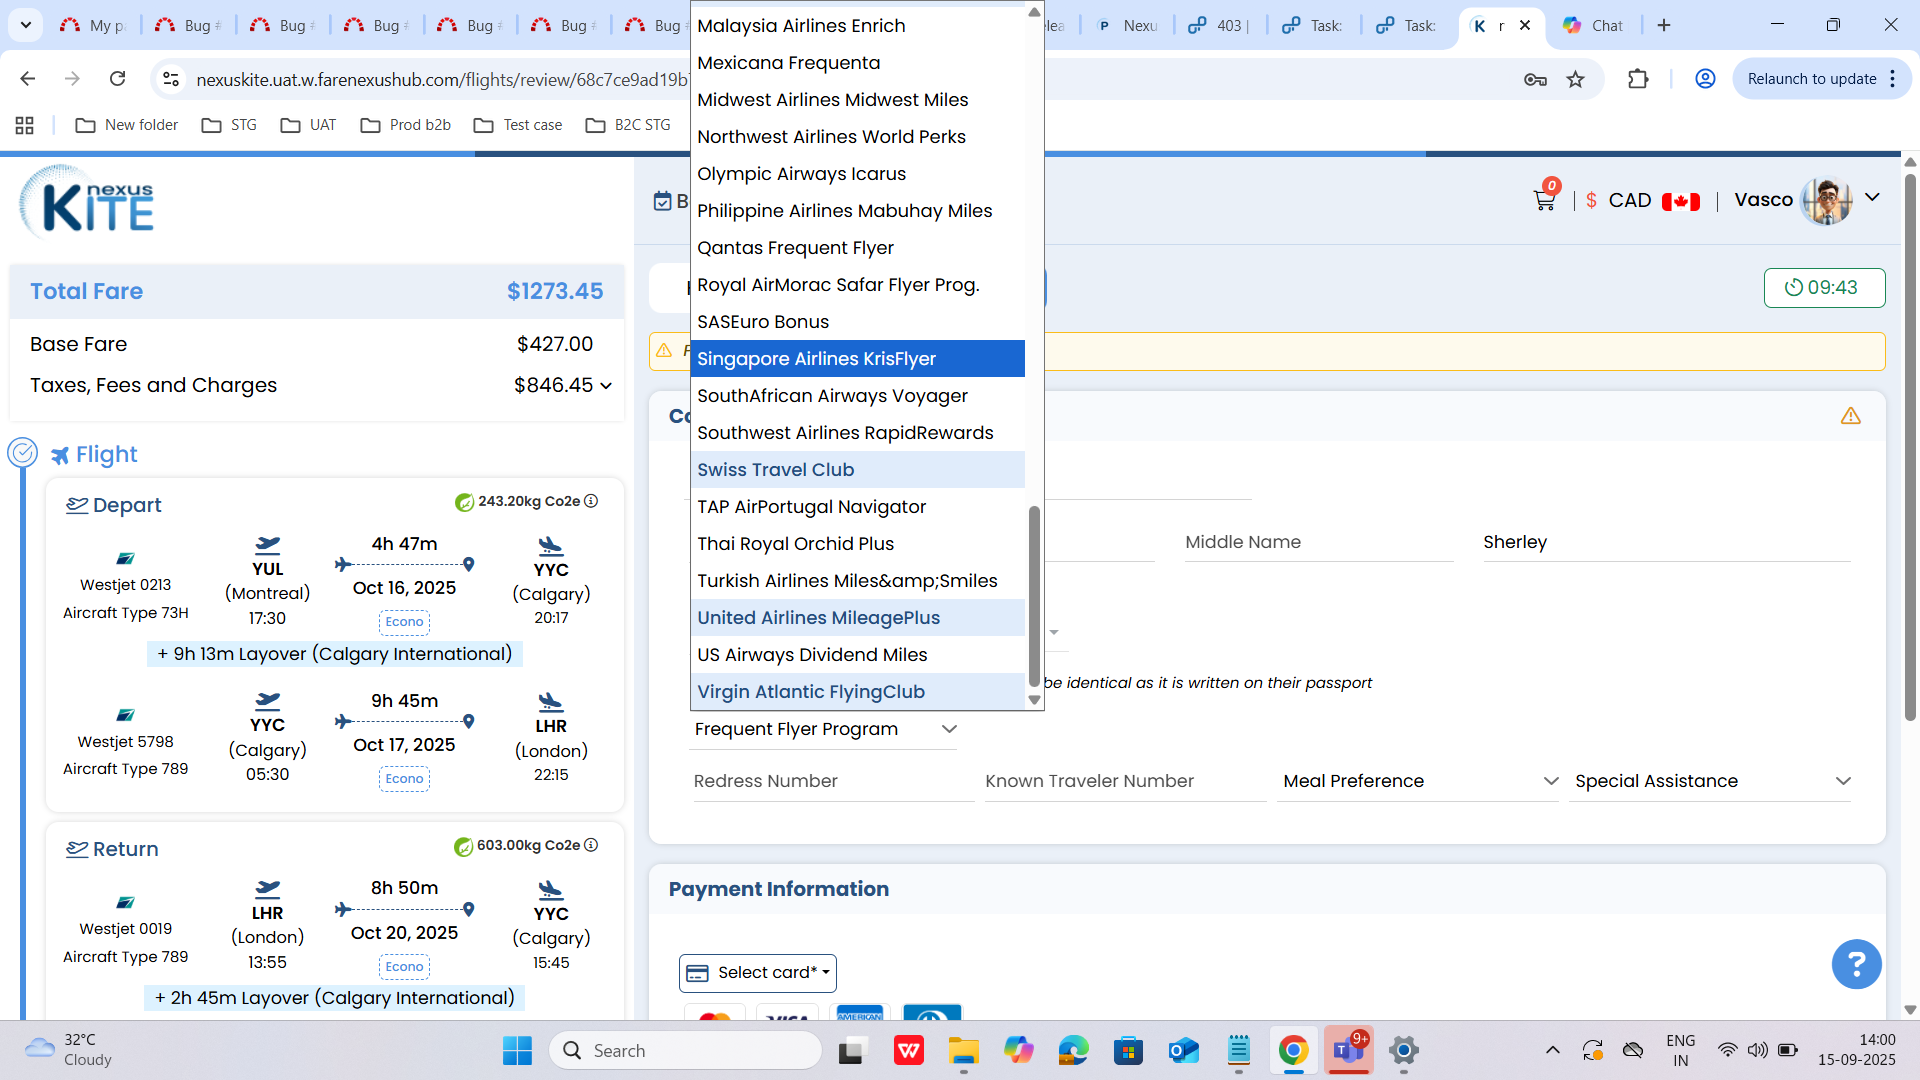Open the tab search dropdown in Chrome

click(25, 25)
